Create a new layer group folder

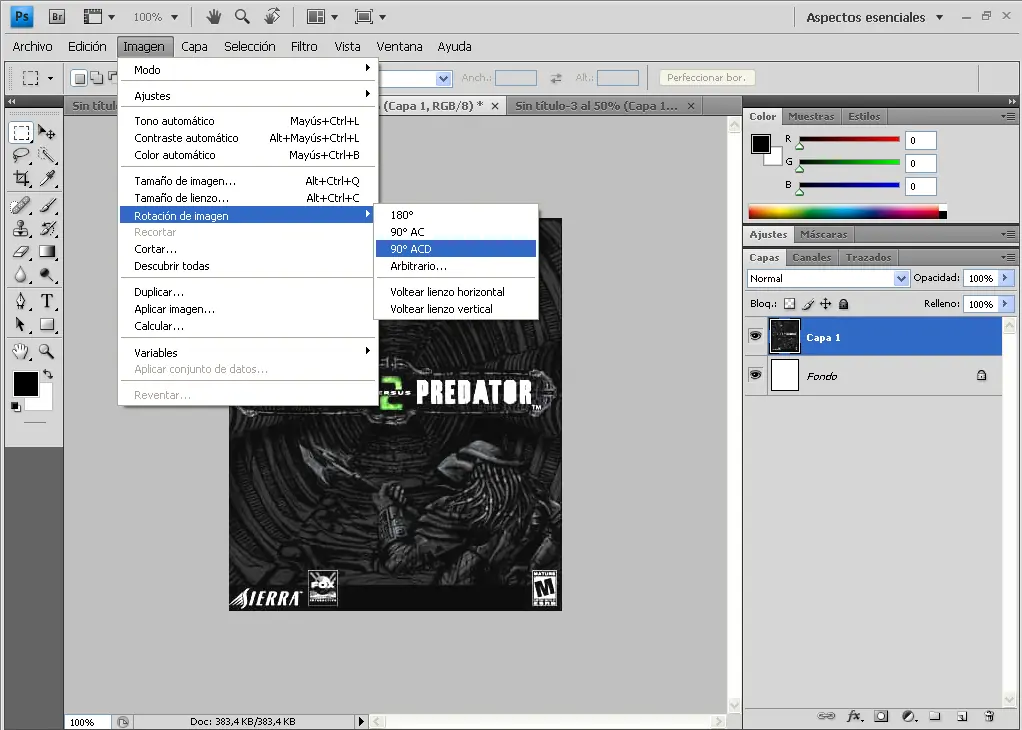pyautogui.click(x=935, y=716)
